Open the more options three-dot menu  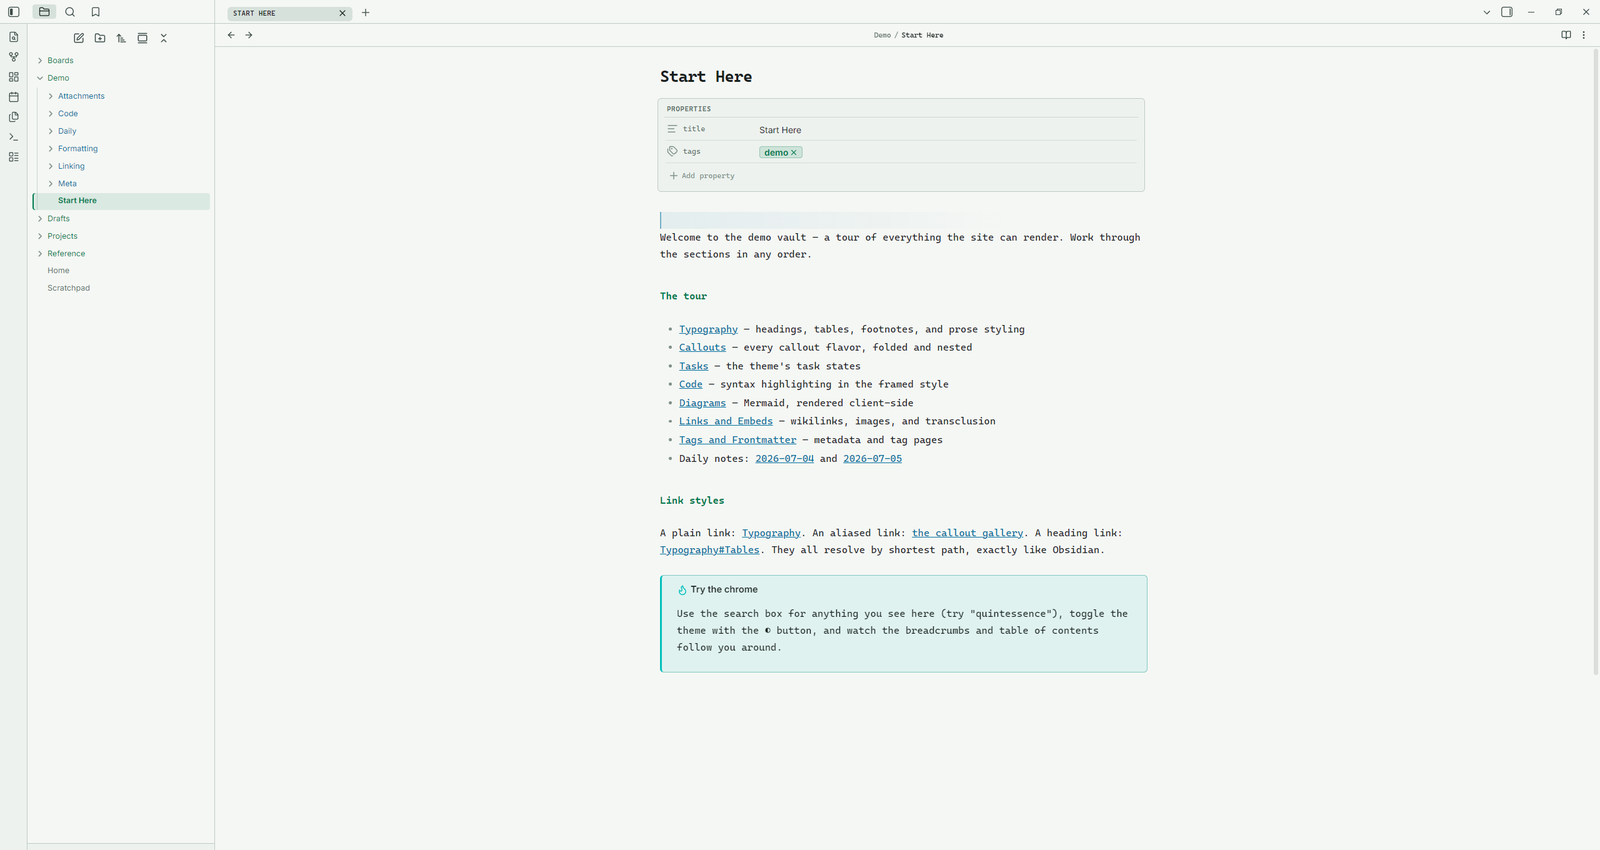coord(1584,35)
